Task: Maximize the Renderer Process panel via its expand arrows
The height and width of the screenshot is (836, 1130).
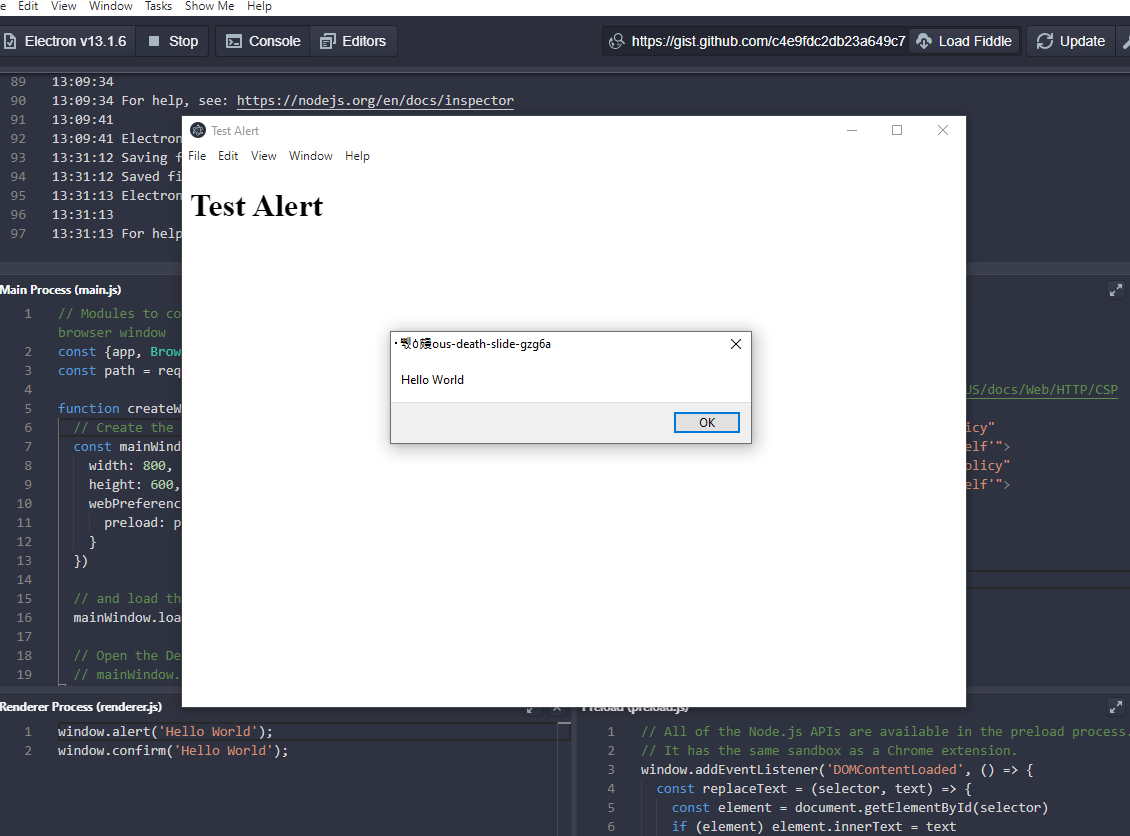Action: pyautogui.click(x=530, y=707)
